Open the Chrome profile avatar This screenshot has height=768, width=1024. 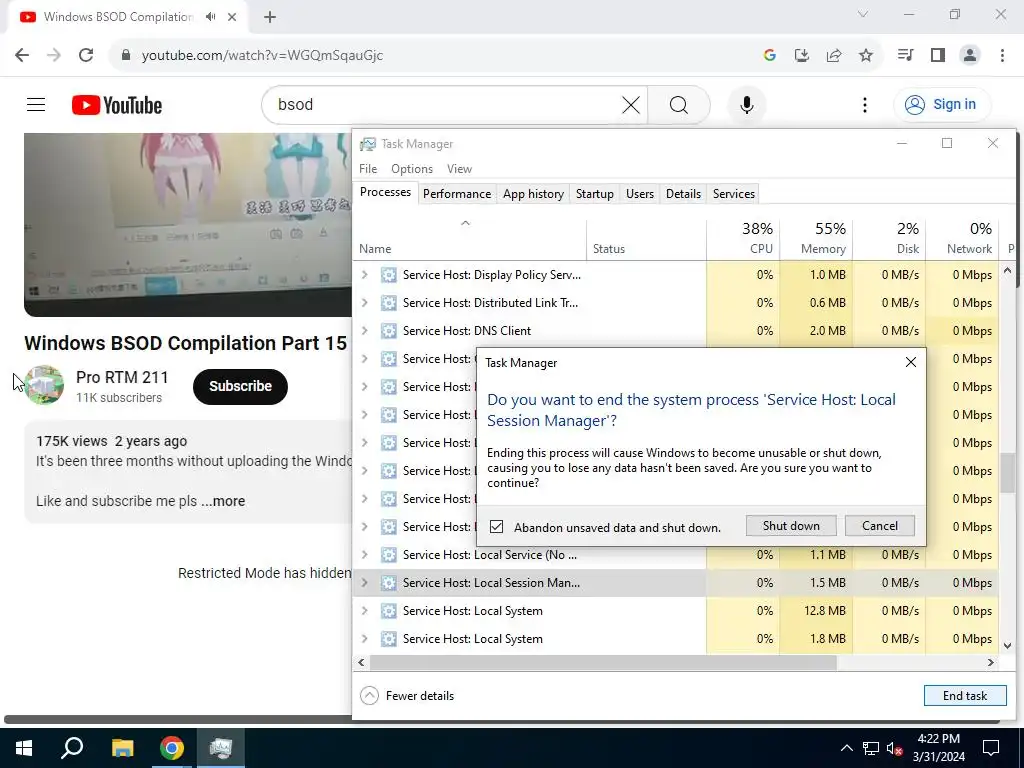[x=970, y=55]
